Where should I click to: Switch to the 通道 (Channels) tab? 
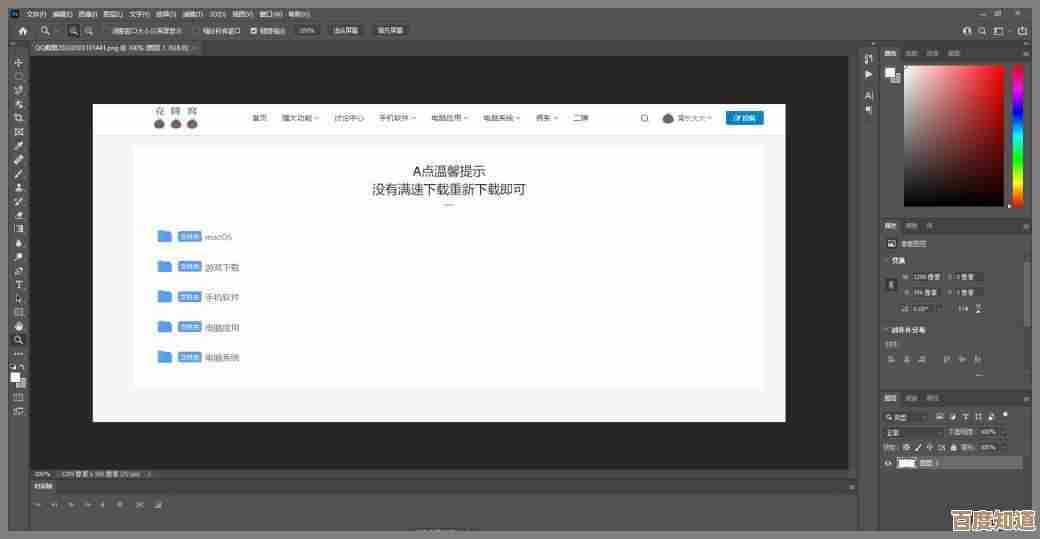pos(911,398)
